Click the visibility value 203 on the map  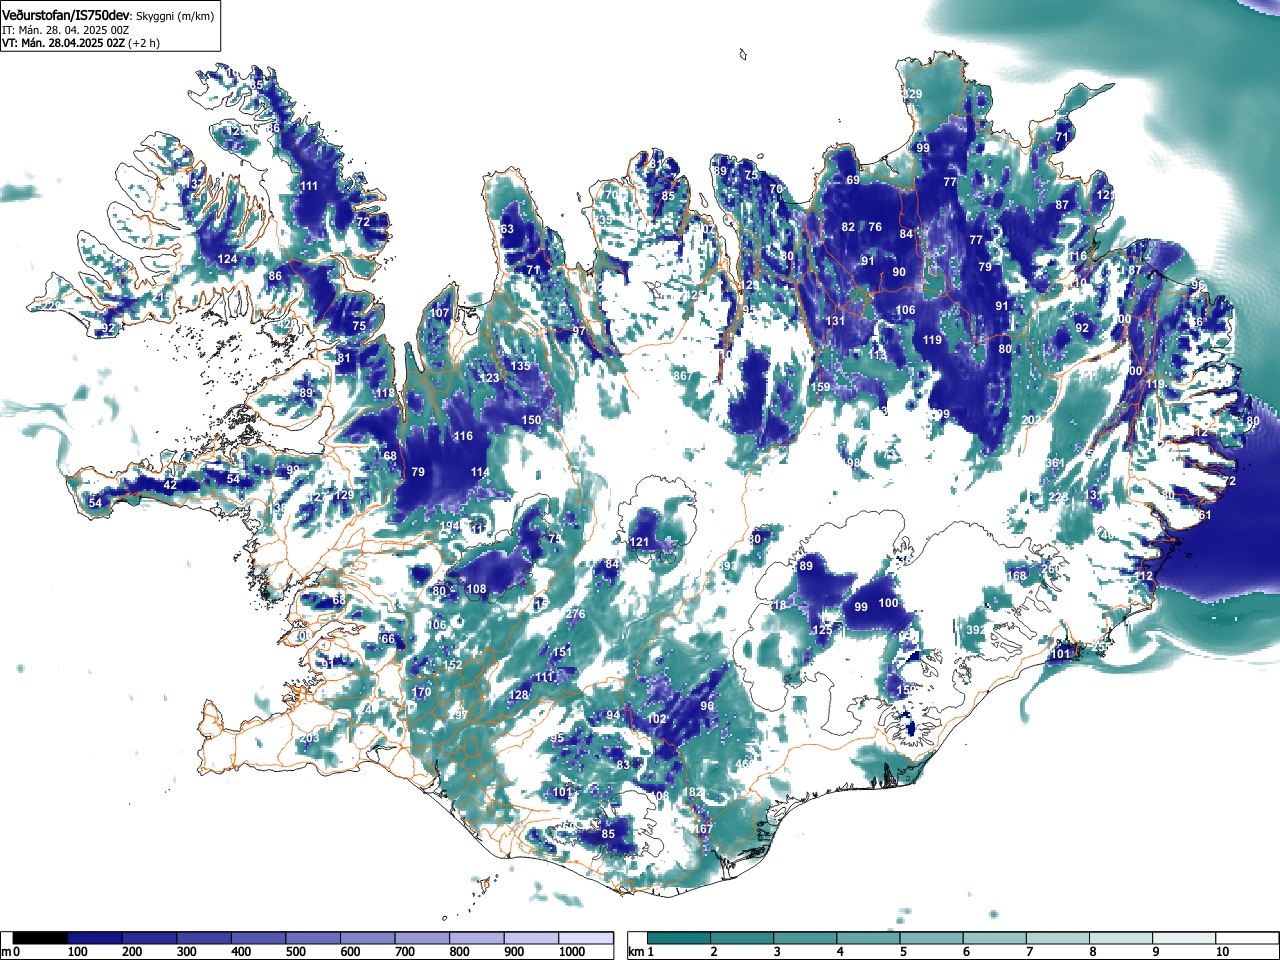(309, 738)
